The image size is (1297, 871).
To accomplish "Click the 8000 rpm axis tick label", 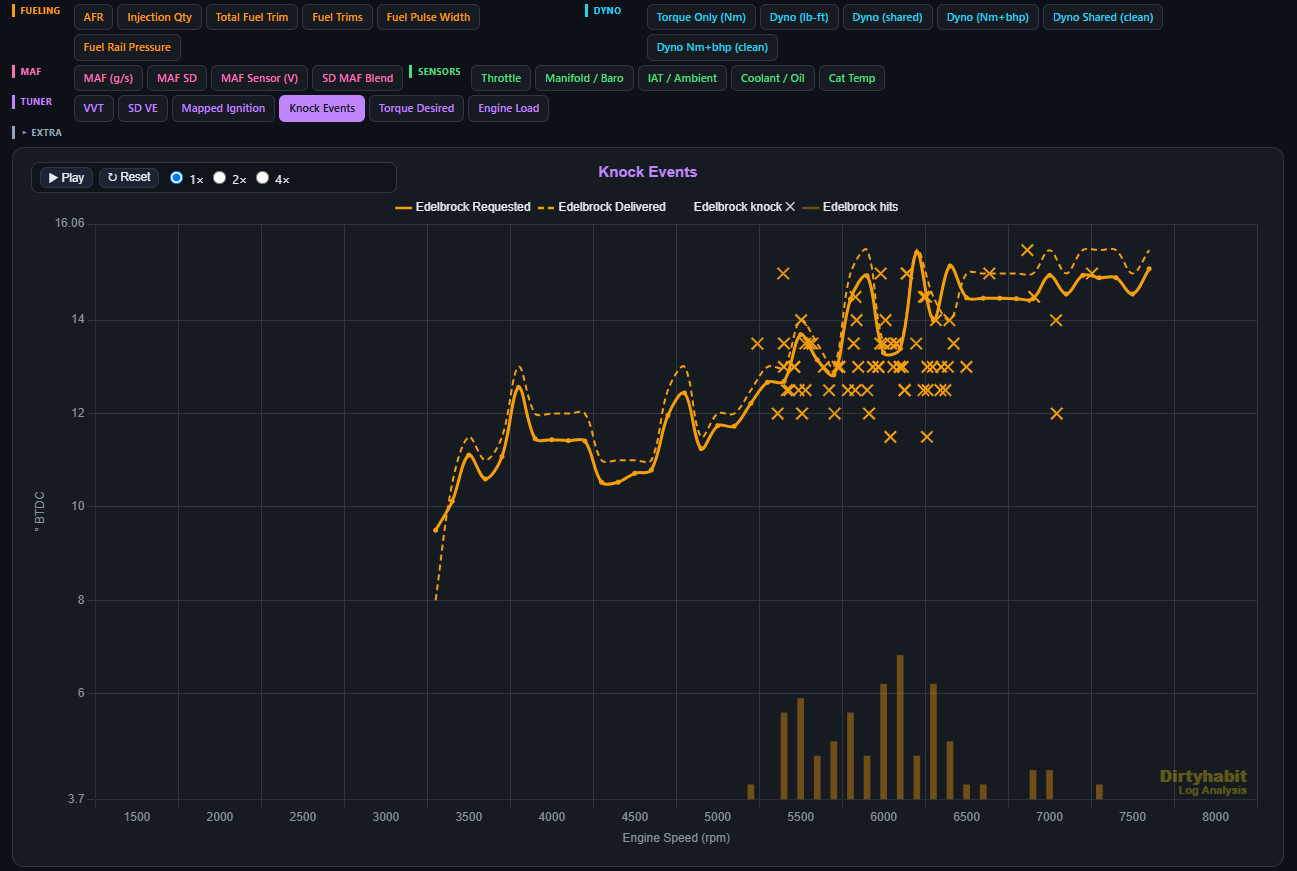I will pyautogui.click(x=1215, y=817).
